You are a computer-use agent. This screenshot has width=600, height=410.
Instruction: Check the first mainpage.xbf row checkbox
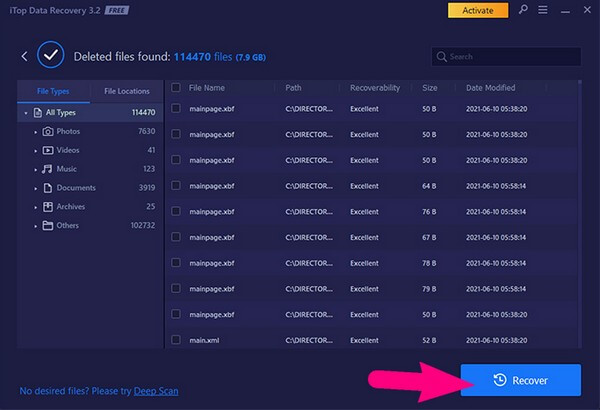[176, 107]
